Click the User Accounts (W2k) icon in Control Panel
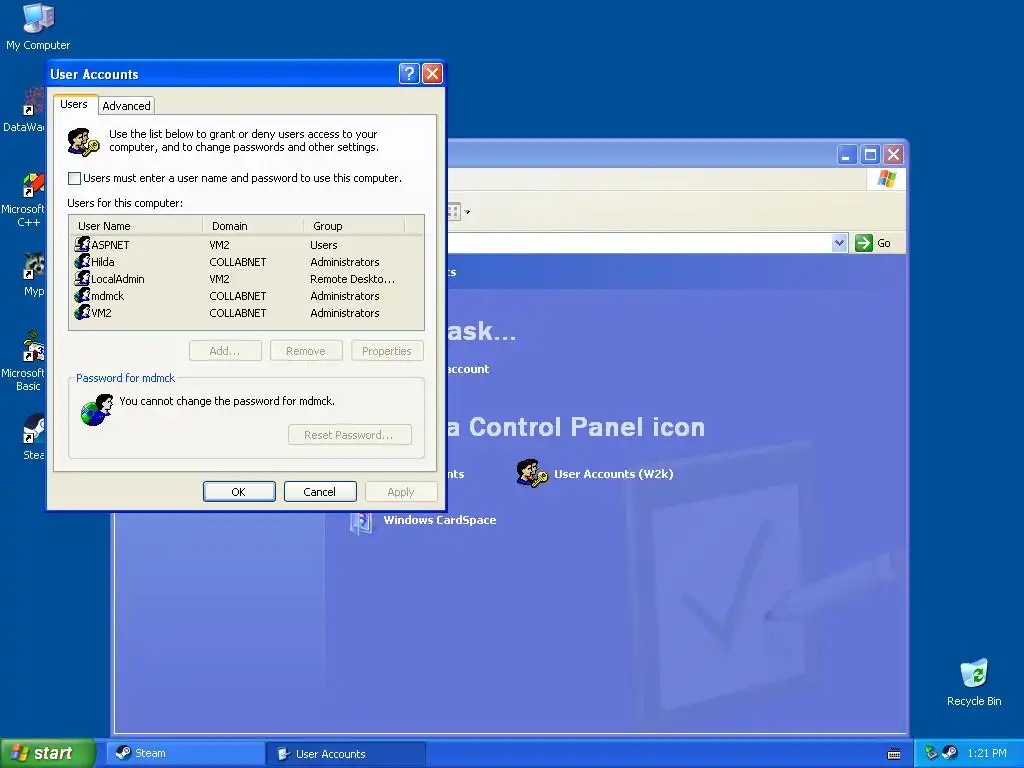This screenshot has width=1024, height=768. (x=531, y=473)
